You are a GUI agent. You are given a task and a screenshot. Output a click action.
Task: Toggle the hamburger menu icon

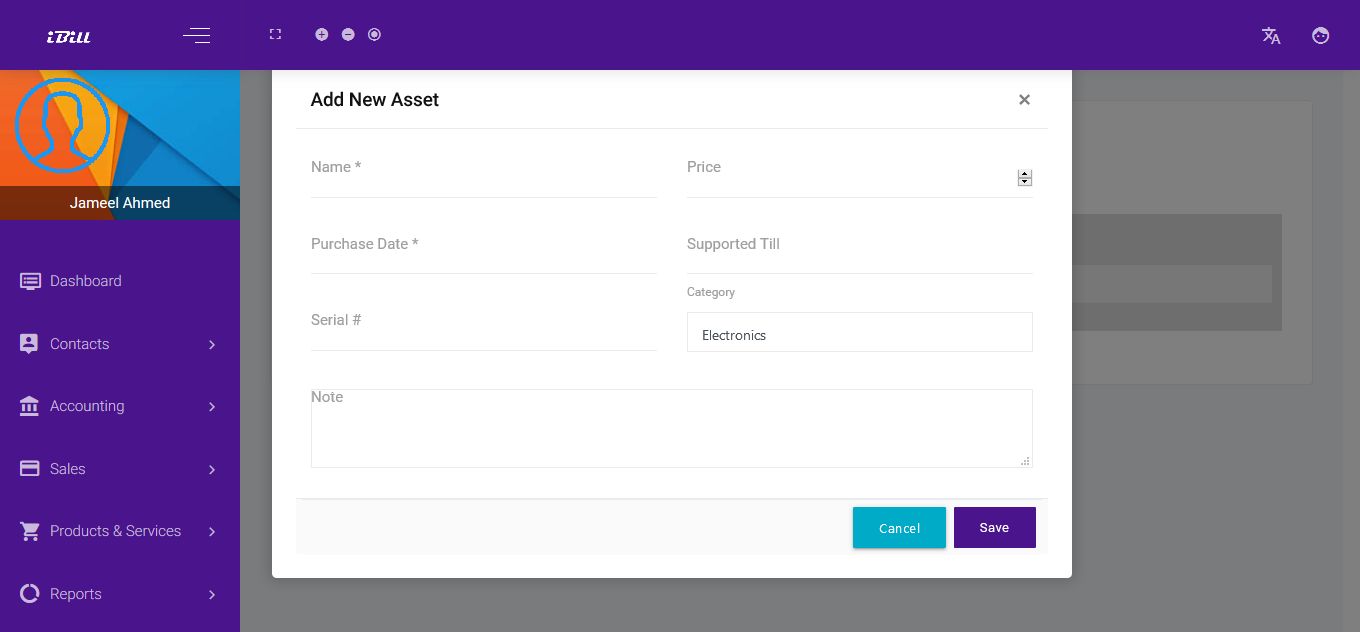196,35
